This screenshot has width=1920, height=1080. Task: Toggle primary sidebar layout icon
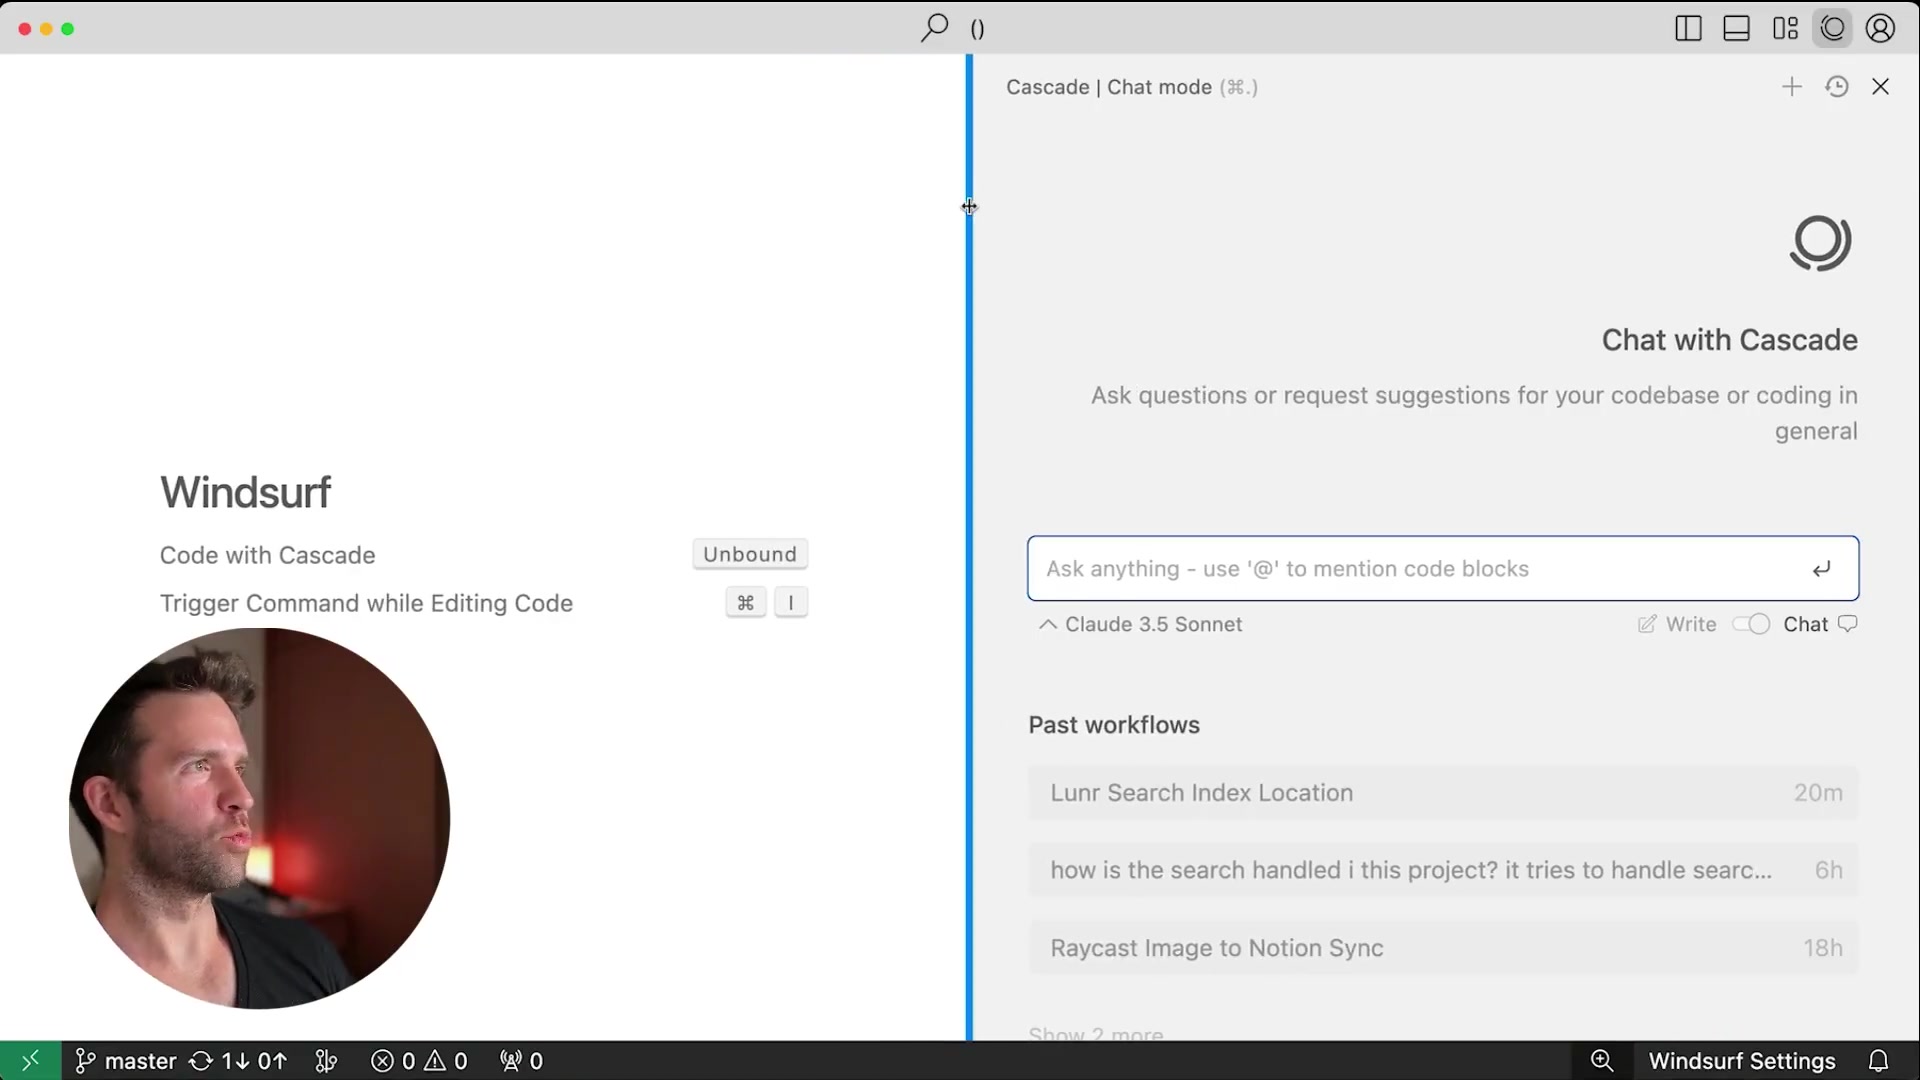tap(1688, 29)
